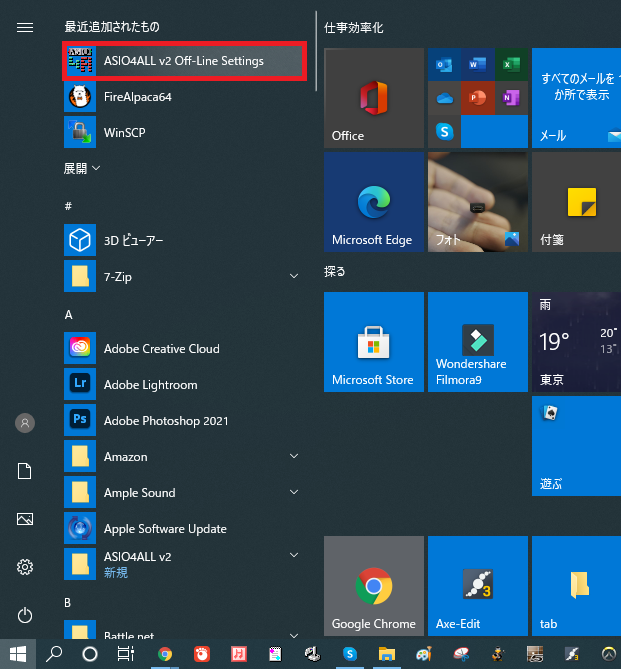Open the Microsoft Edge tile
The height and width of the screenshot is (669, 621).
(x=374, y=202)
